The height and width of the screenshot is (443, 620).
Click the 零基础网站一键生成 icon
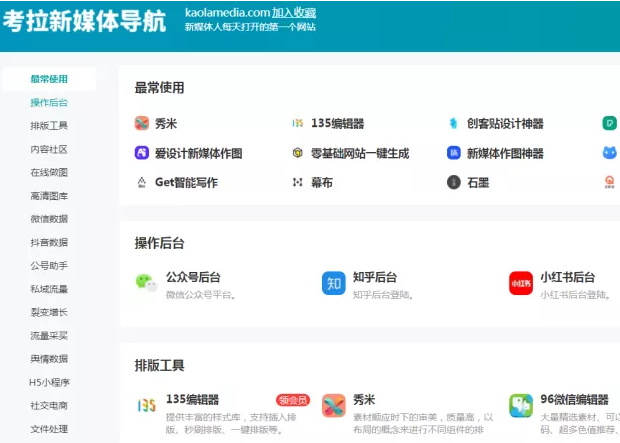tap(297, 153)
